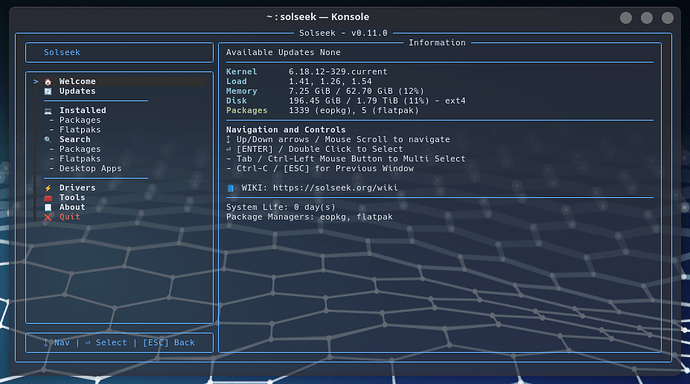The image size is (690, 384).
Task: Click the memory usage 7.25 GiB value
Action: point(356,91)
